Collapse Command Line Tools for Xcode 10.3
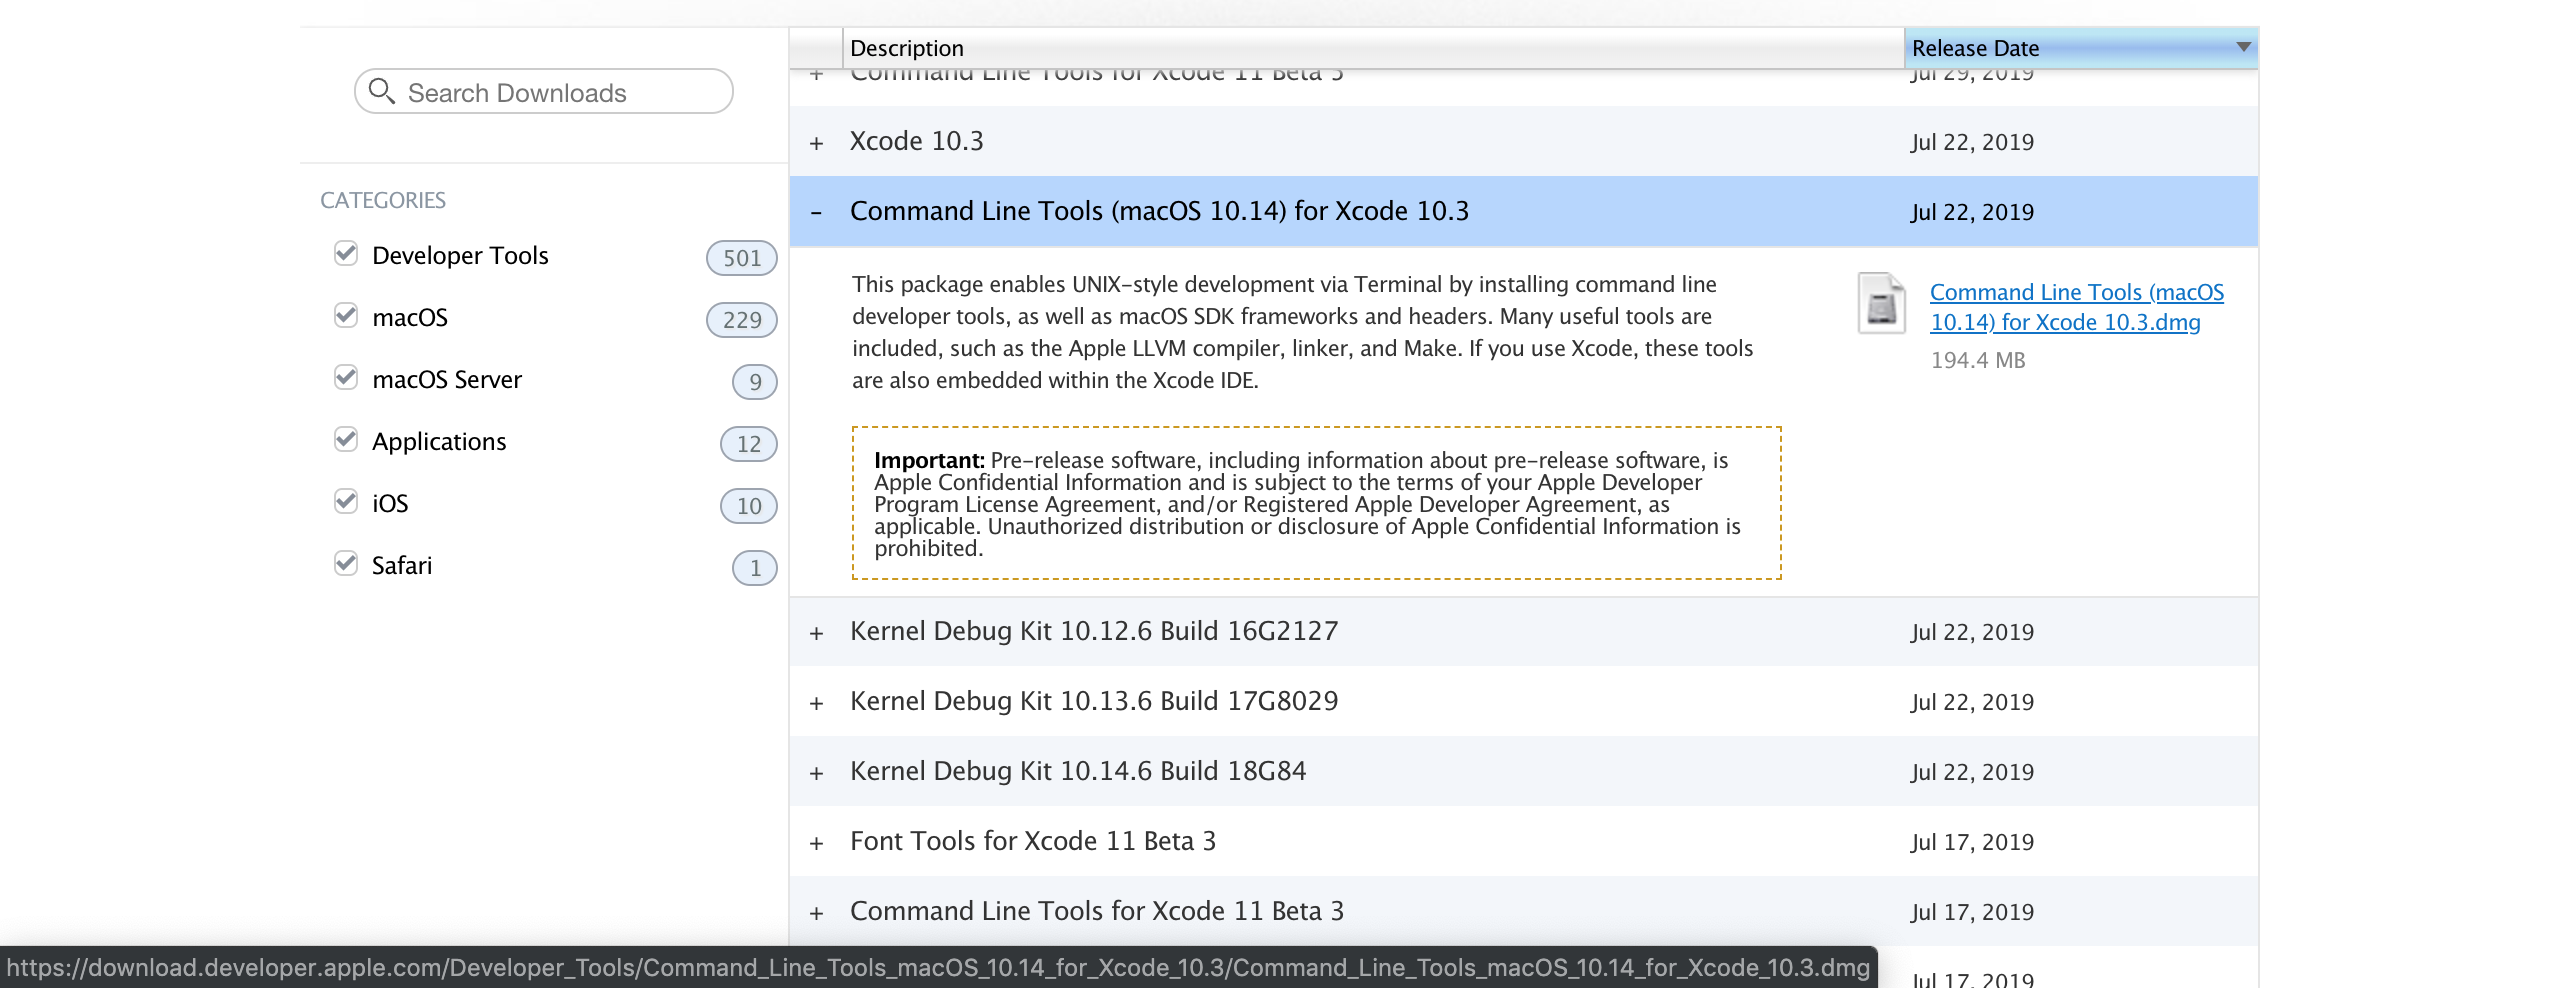 point(816,212)
